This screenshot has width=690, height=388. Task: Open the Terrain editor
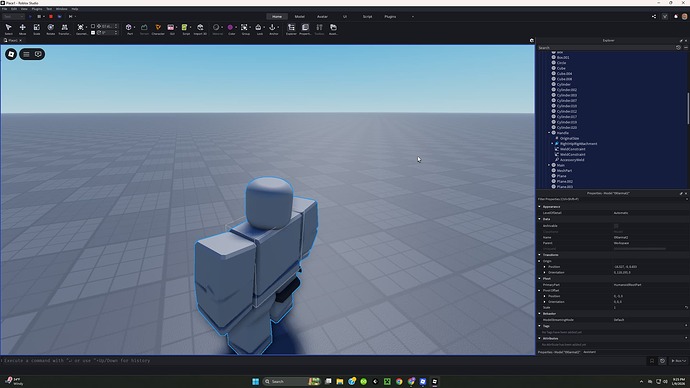(144, 29)
